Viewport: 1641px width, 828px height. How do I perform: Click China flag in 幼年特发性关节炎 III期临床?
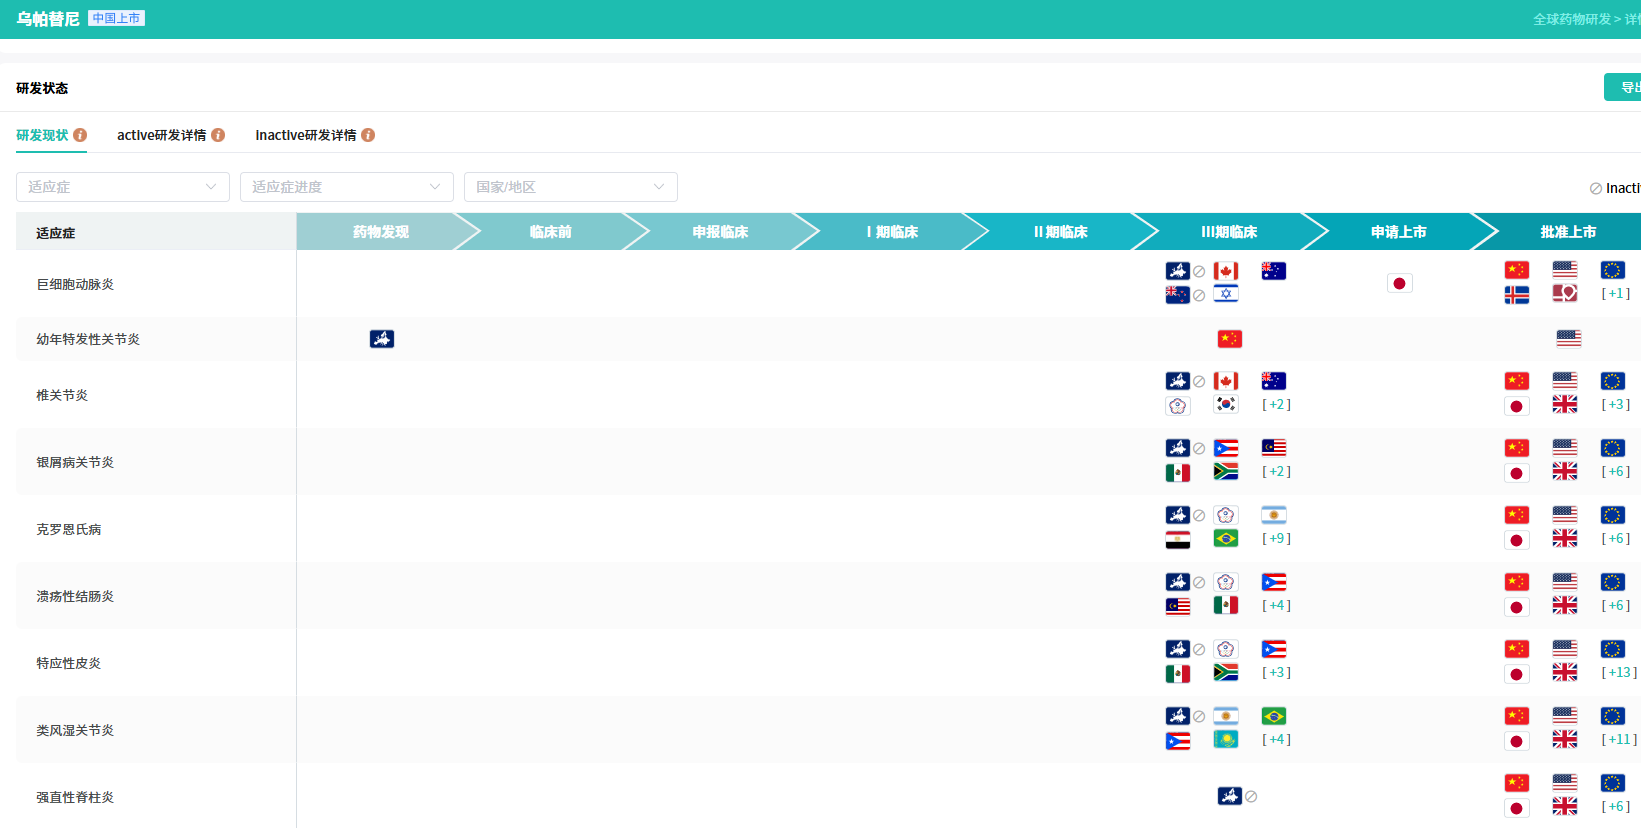1229,339
